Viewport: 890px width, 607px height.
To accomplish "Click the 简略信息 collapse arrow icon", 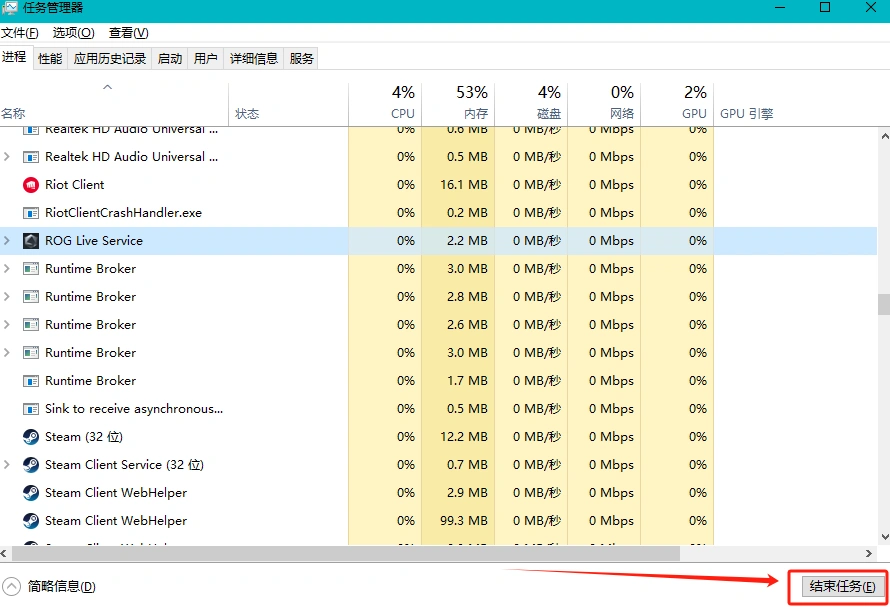I will tap(11, 587).
